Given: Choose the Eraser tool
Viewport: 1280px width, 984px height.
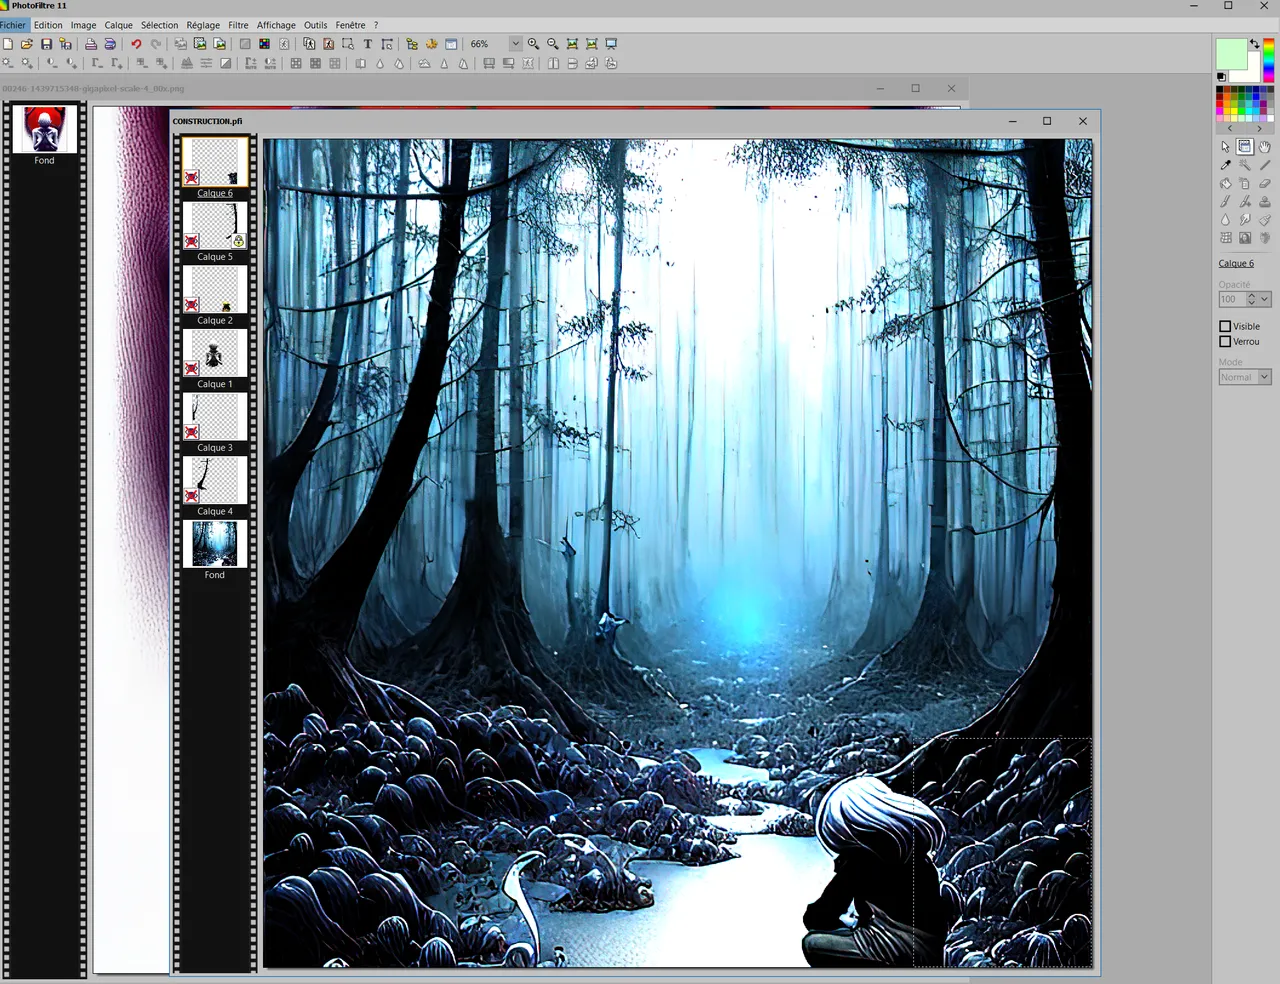Looking at the screenshot, I should 1265,184.
